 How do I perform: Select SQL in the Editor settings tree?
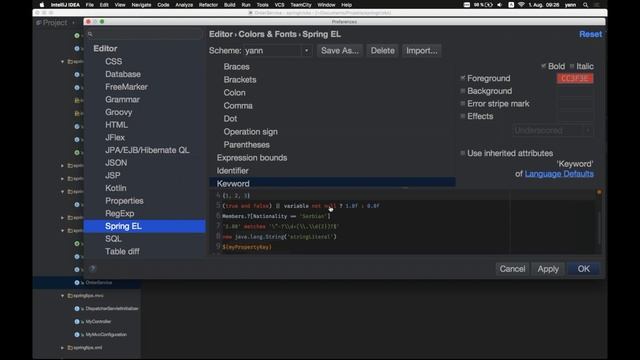[x=113, y=239]
